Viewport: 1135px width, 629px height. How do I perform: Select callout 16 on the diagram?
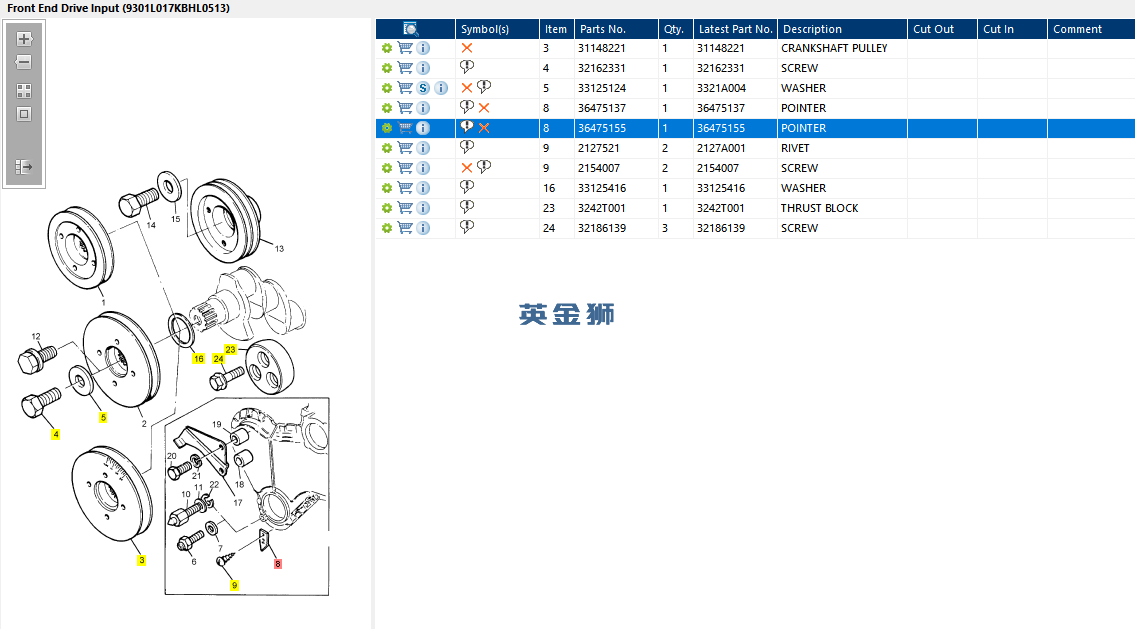(x=198, y=359)
